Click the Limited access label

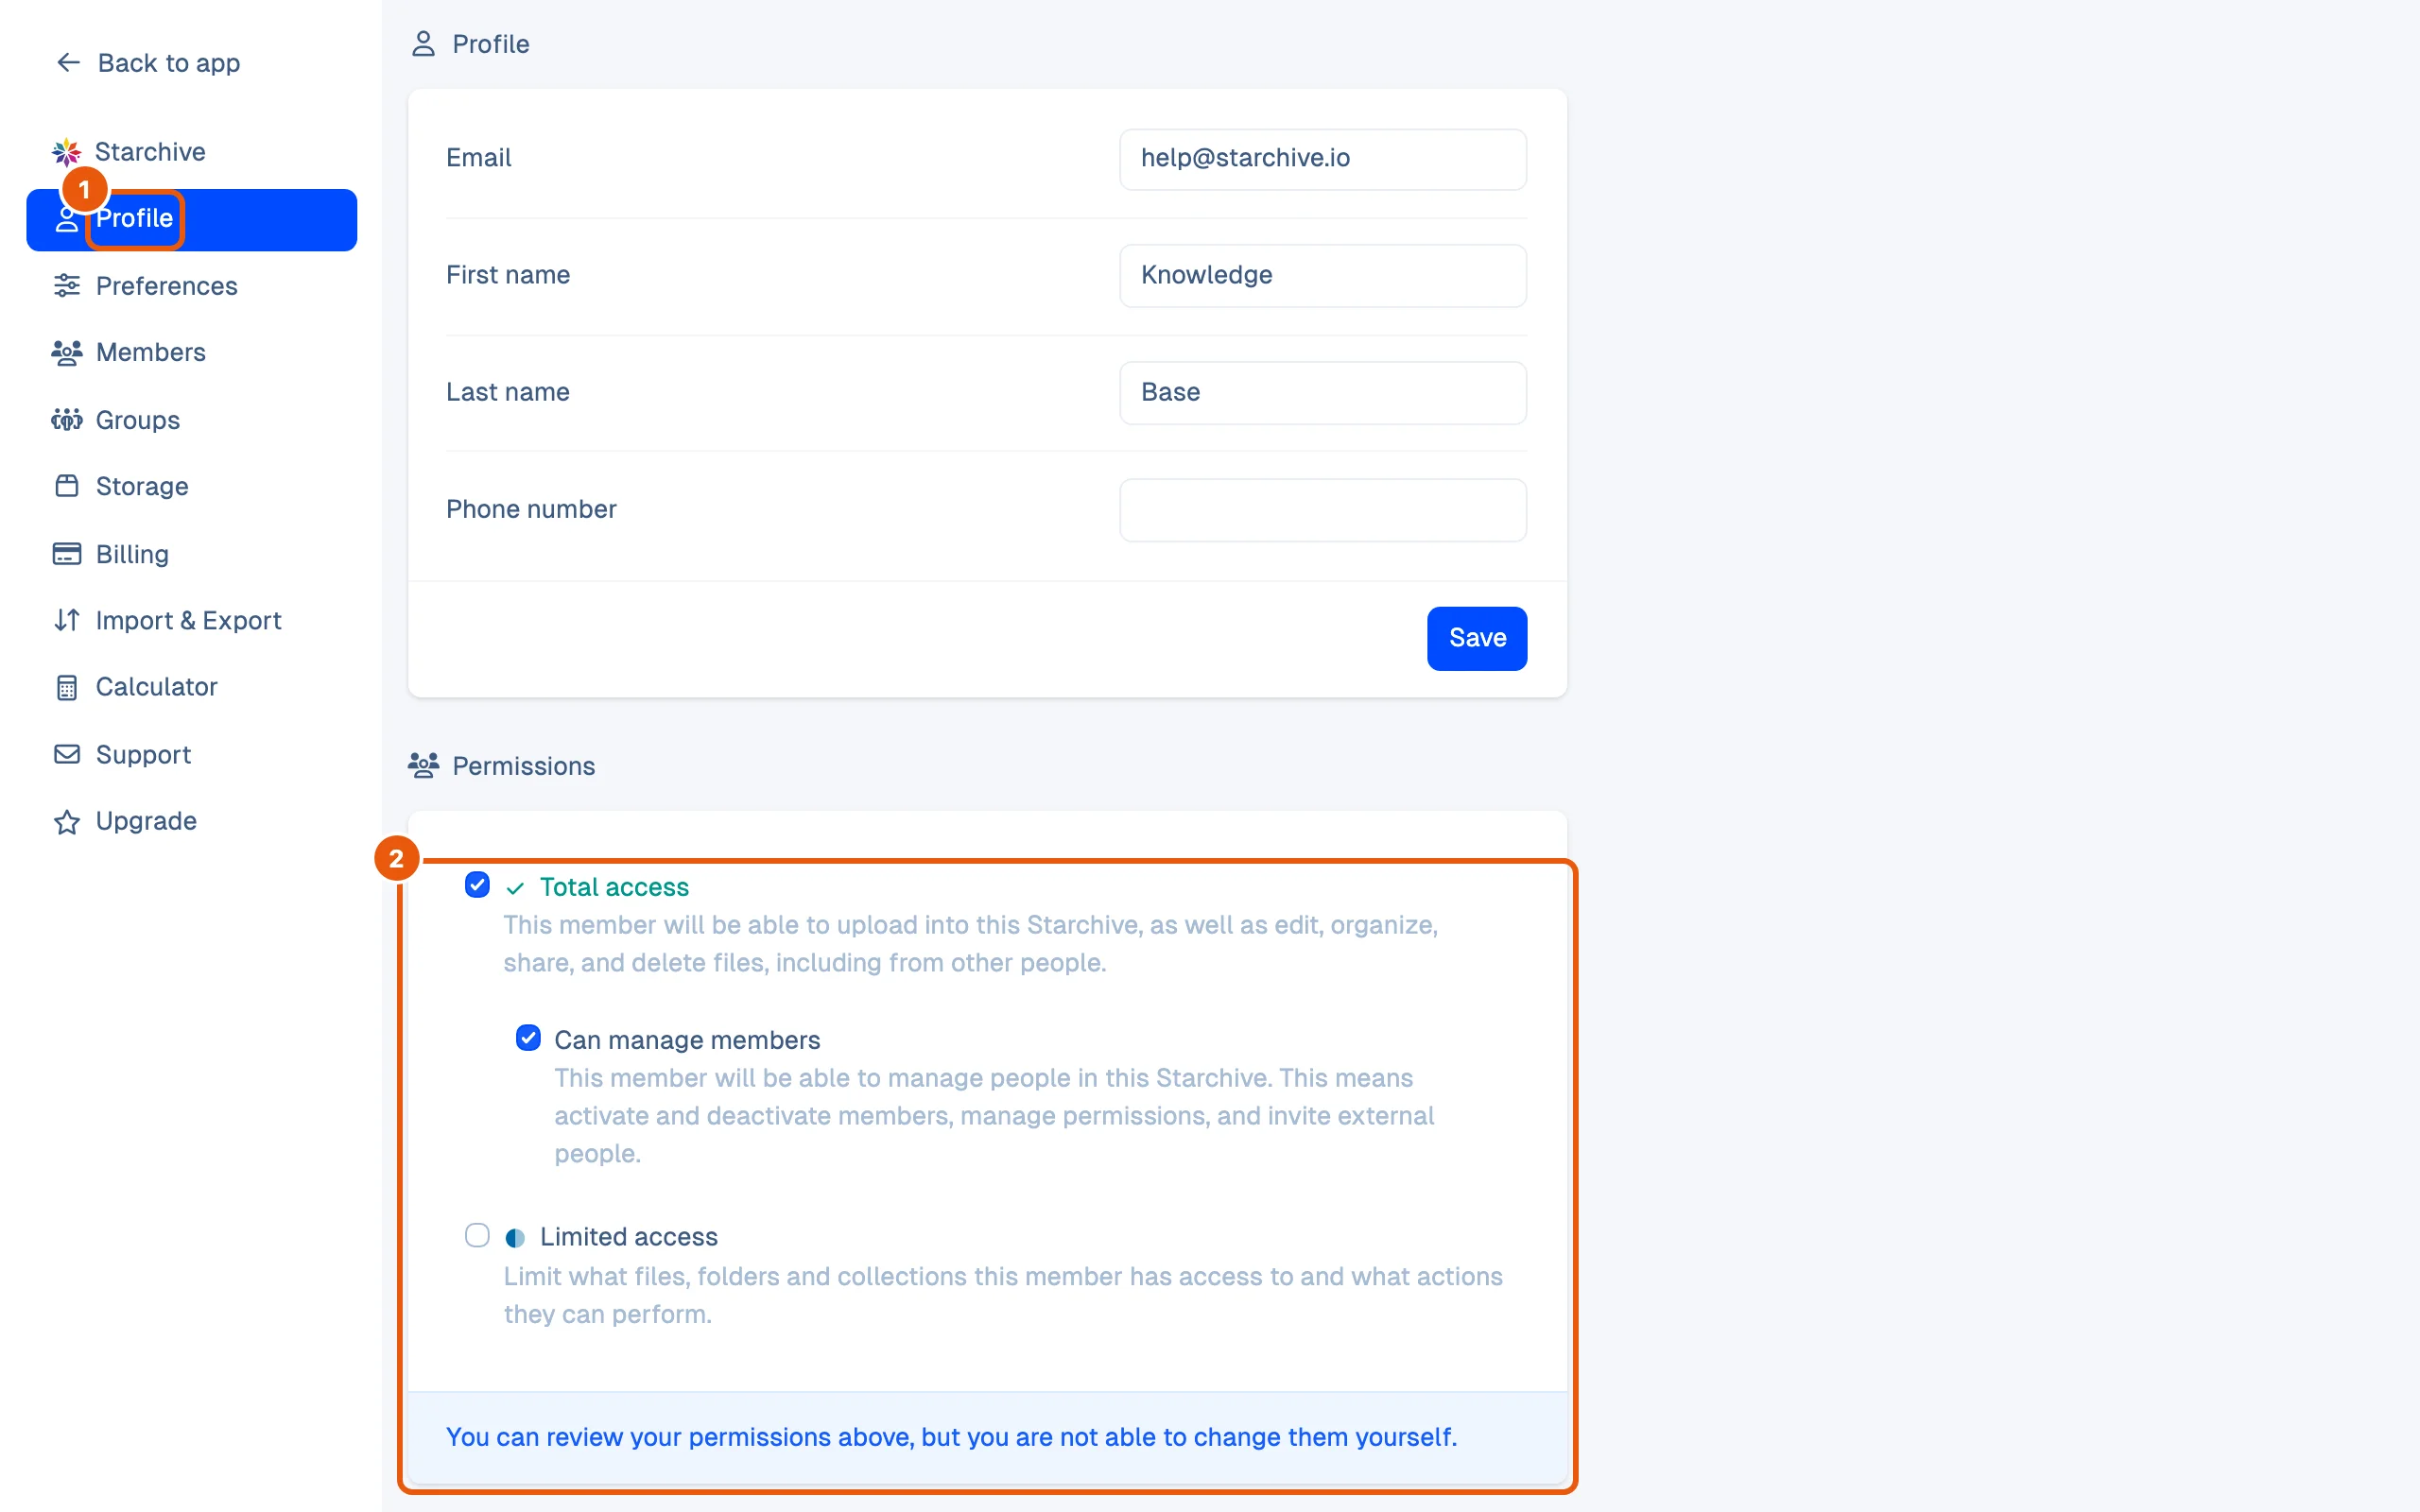pyautogui.click(x=628, y=1237)
